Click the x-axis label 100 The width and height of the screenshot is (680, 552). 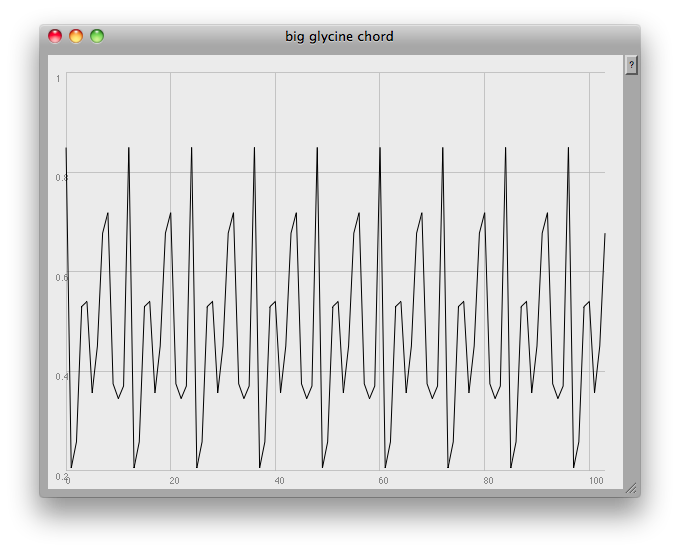[x=596, y=481]
